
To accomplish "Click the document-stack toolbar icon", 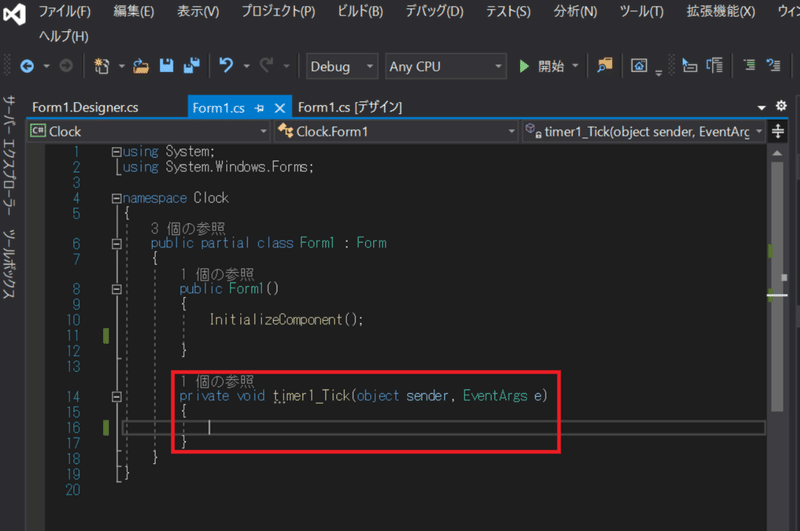I will point(714,65).
